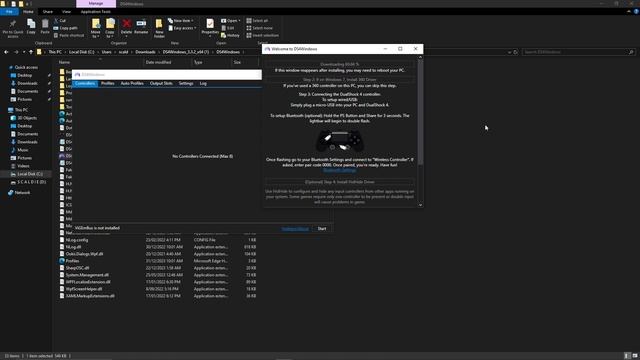Open the Open dropdown in the ribbon
The height and width of the screenshot is (360, 640).
[x=231, y=20]
